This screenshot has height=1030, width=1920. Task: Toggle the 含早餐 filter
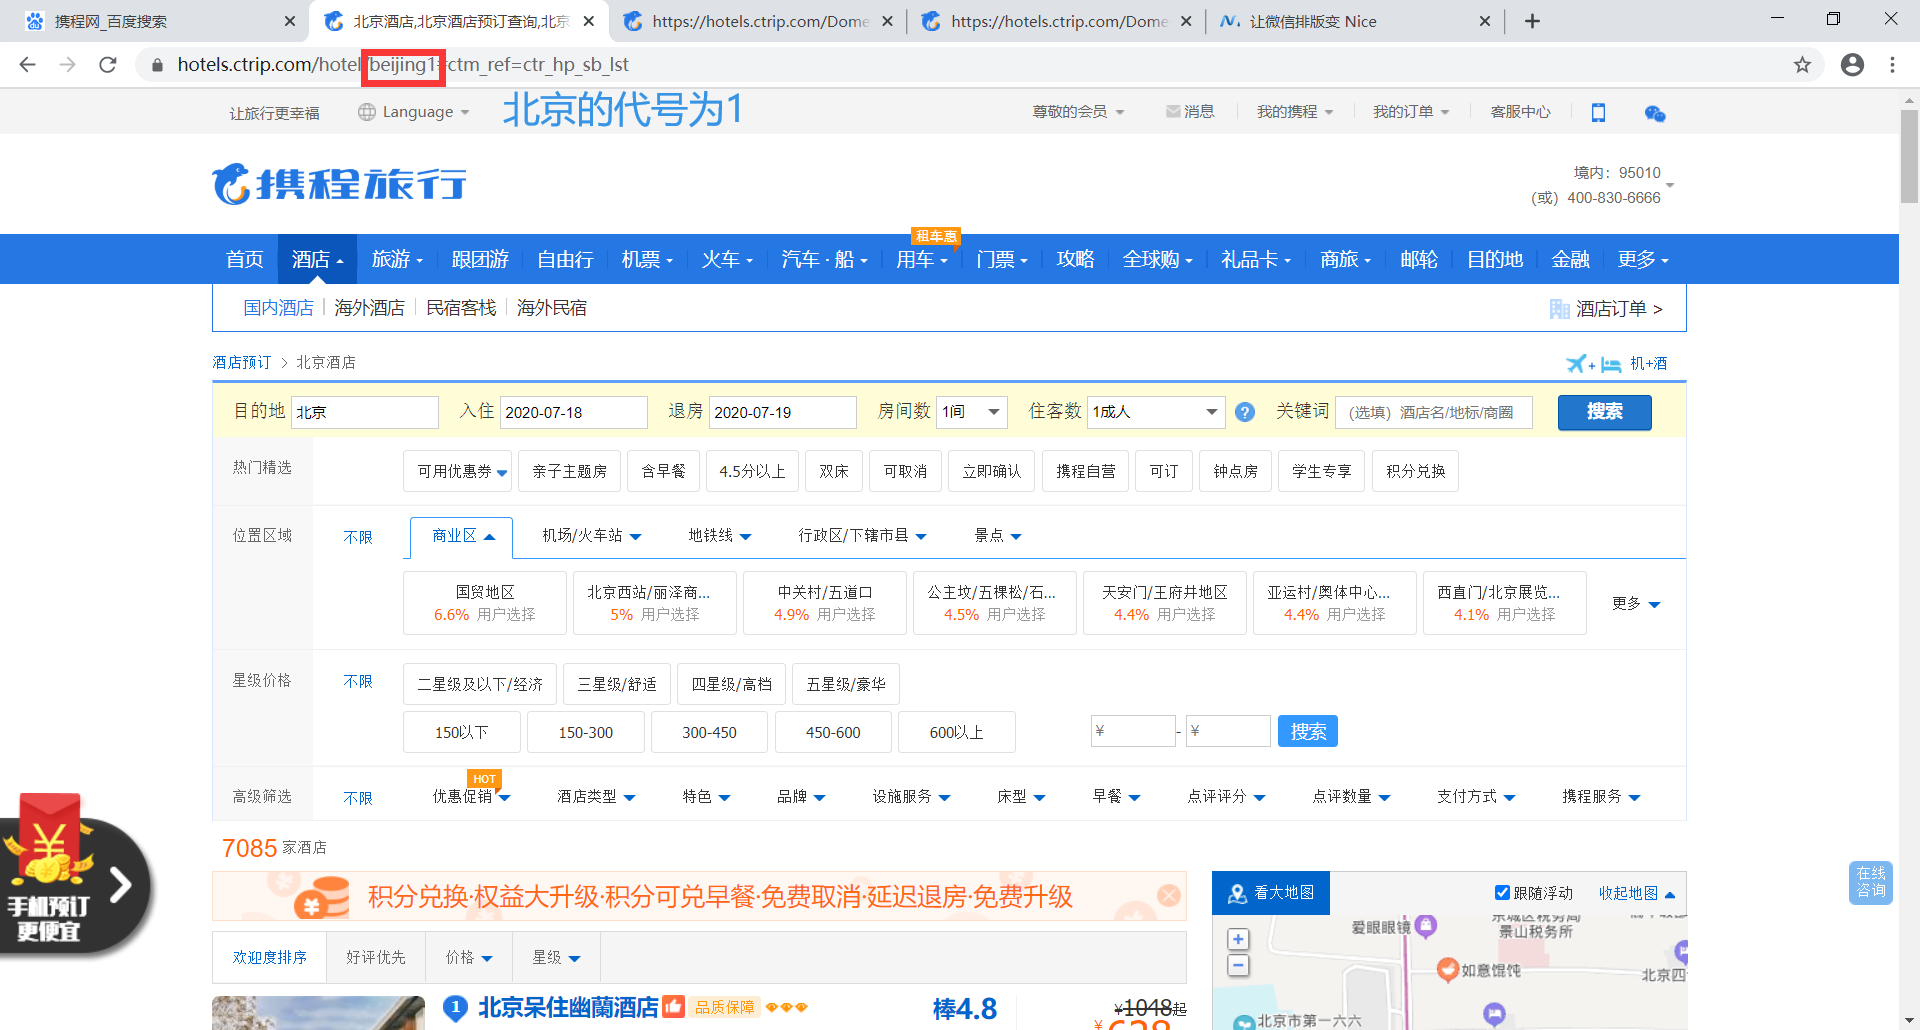(663, 471)
